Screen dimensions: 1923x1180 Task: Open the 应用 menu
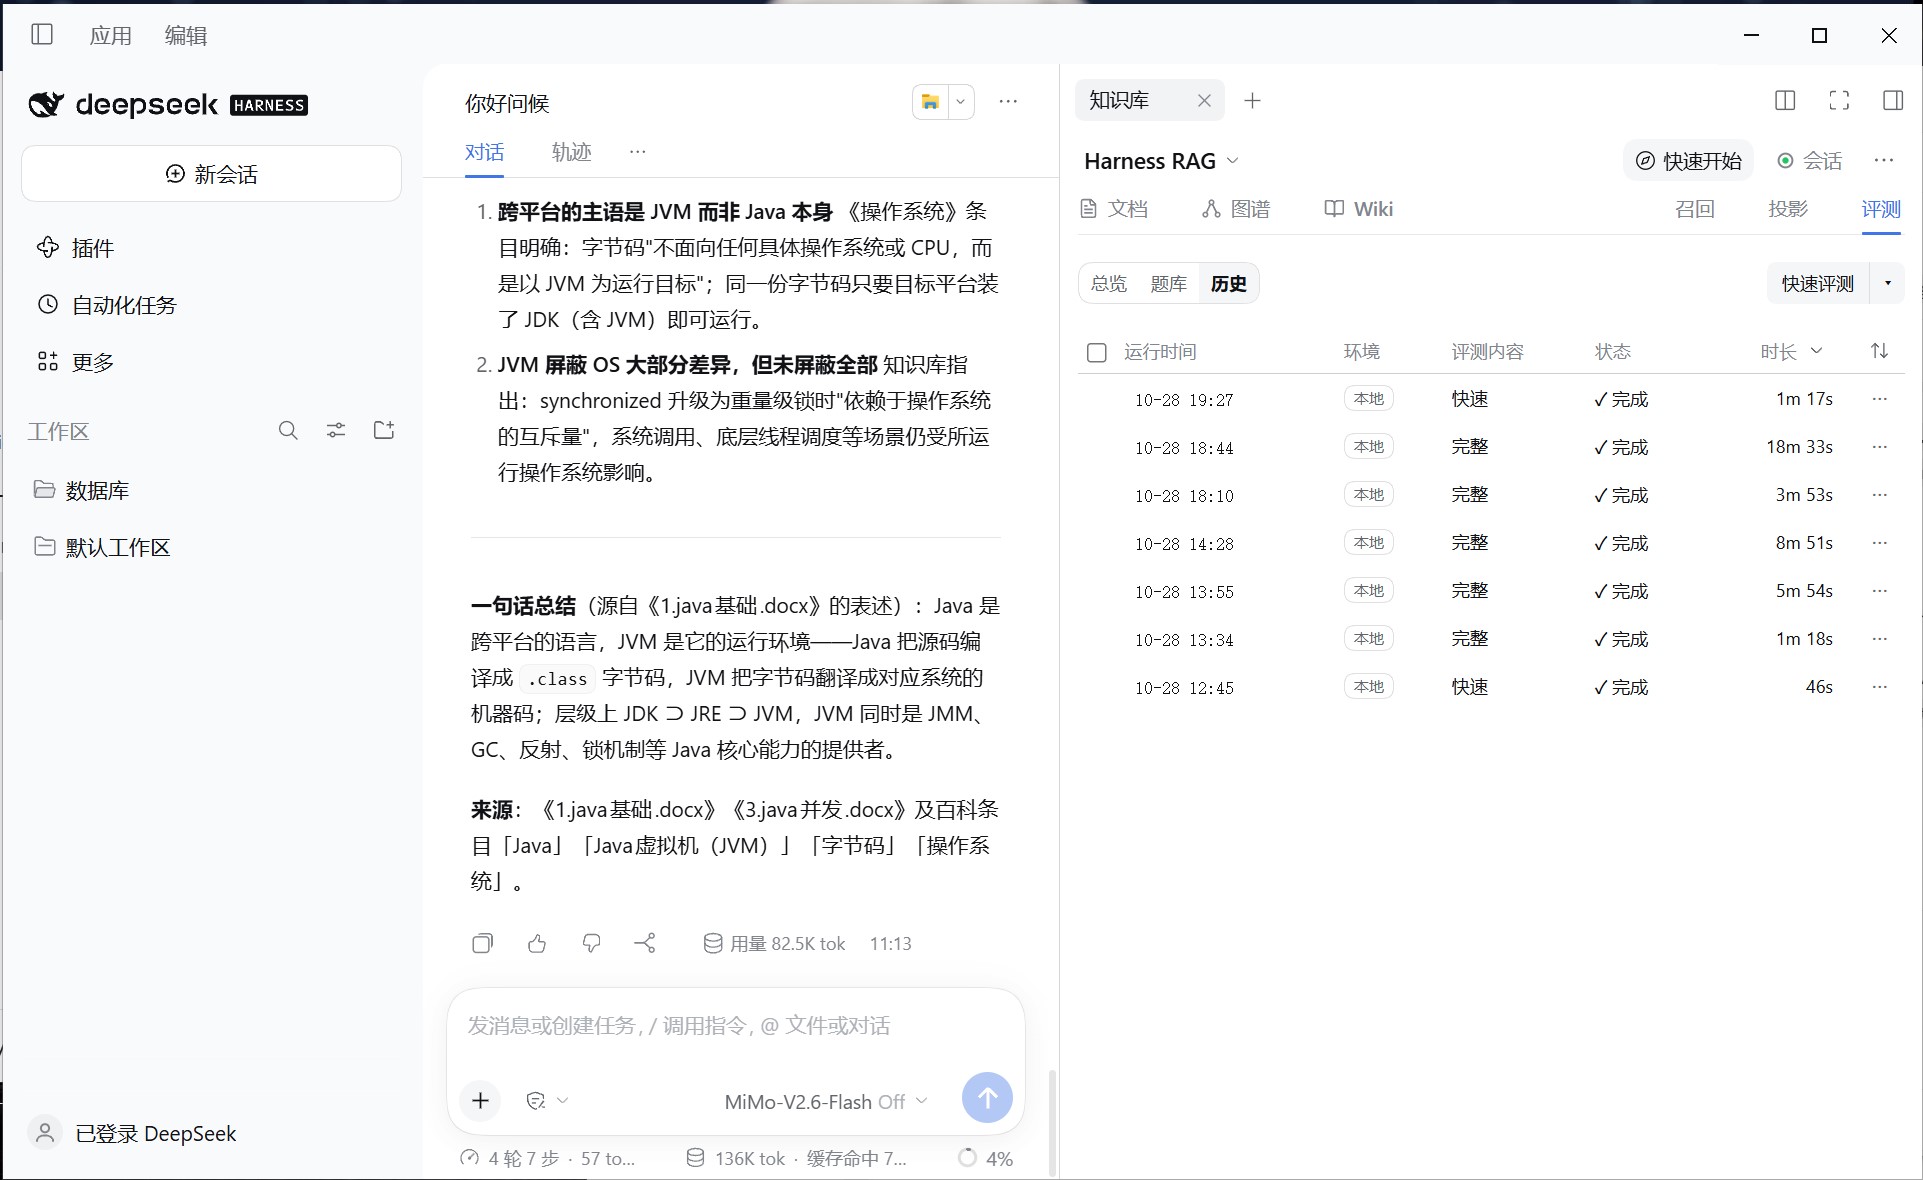tap(110, 36)
